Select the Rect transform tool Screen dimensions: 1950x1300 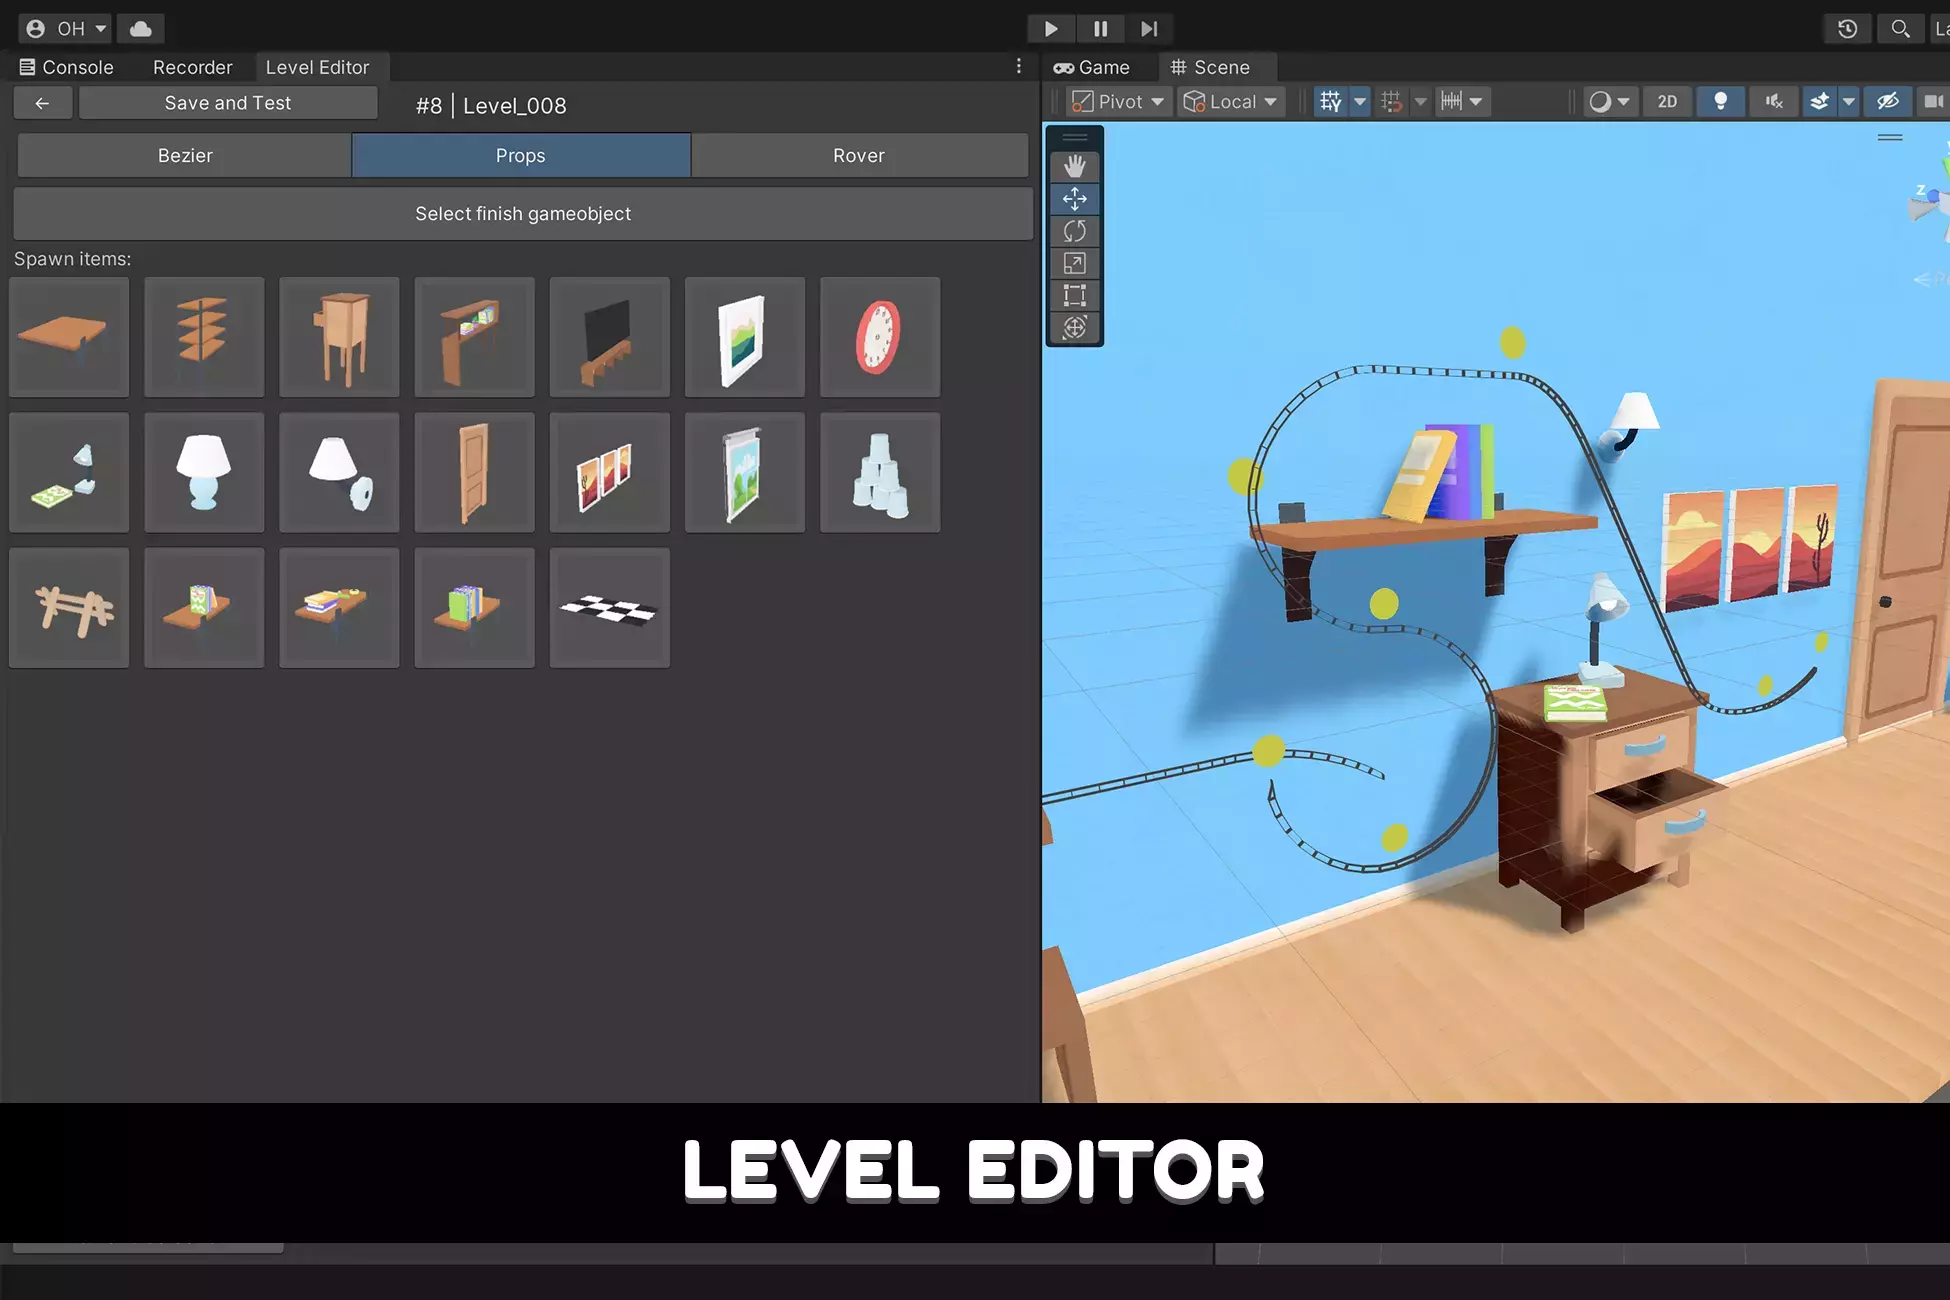pyautogui.click(x=1074, y=295)
